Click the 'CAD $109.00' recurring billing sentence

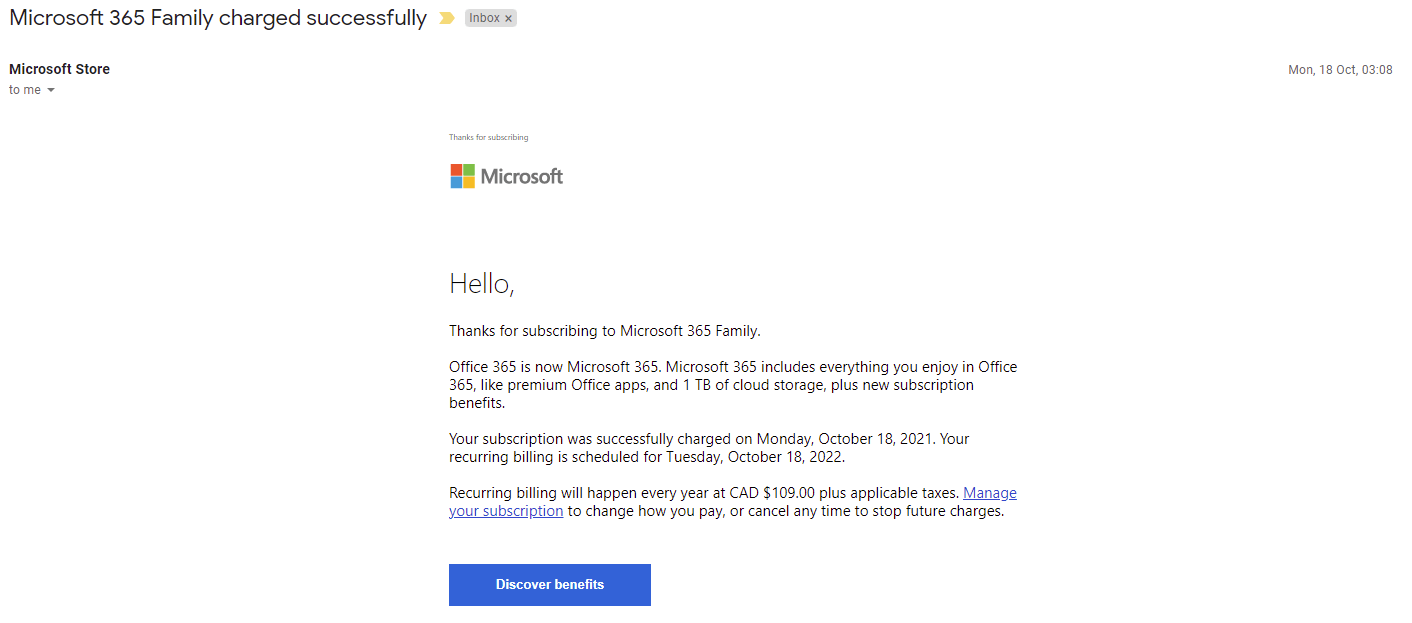704,493
